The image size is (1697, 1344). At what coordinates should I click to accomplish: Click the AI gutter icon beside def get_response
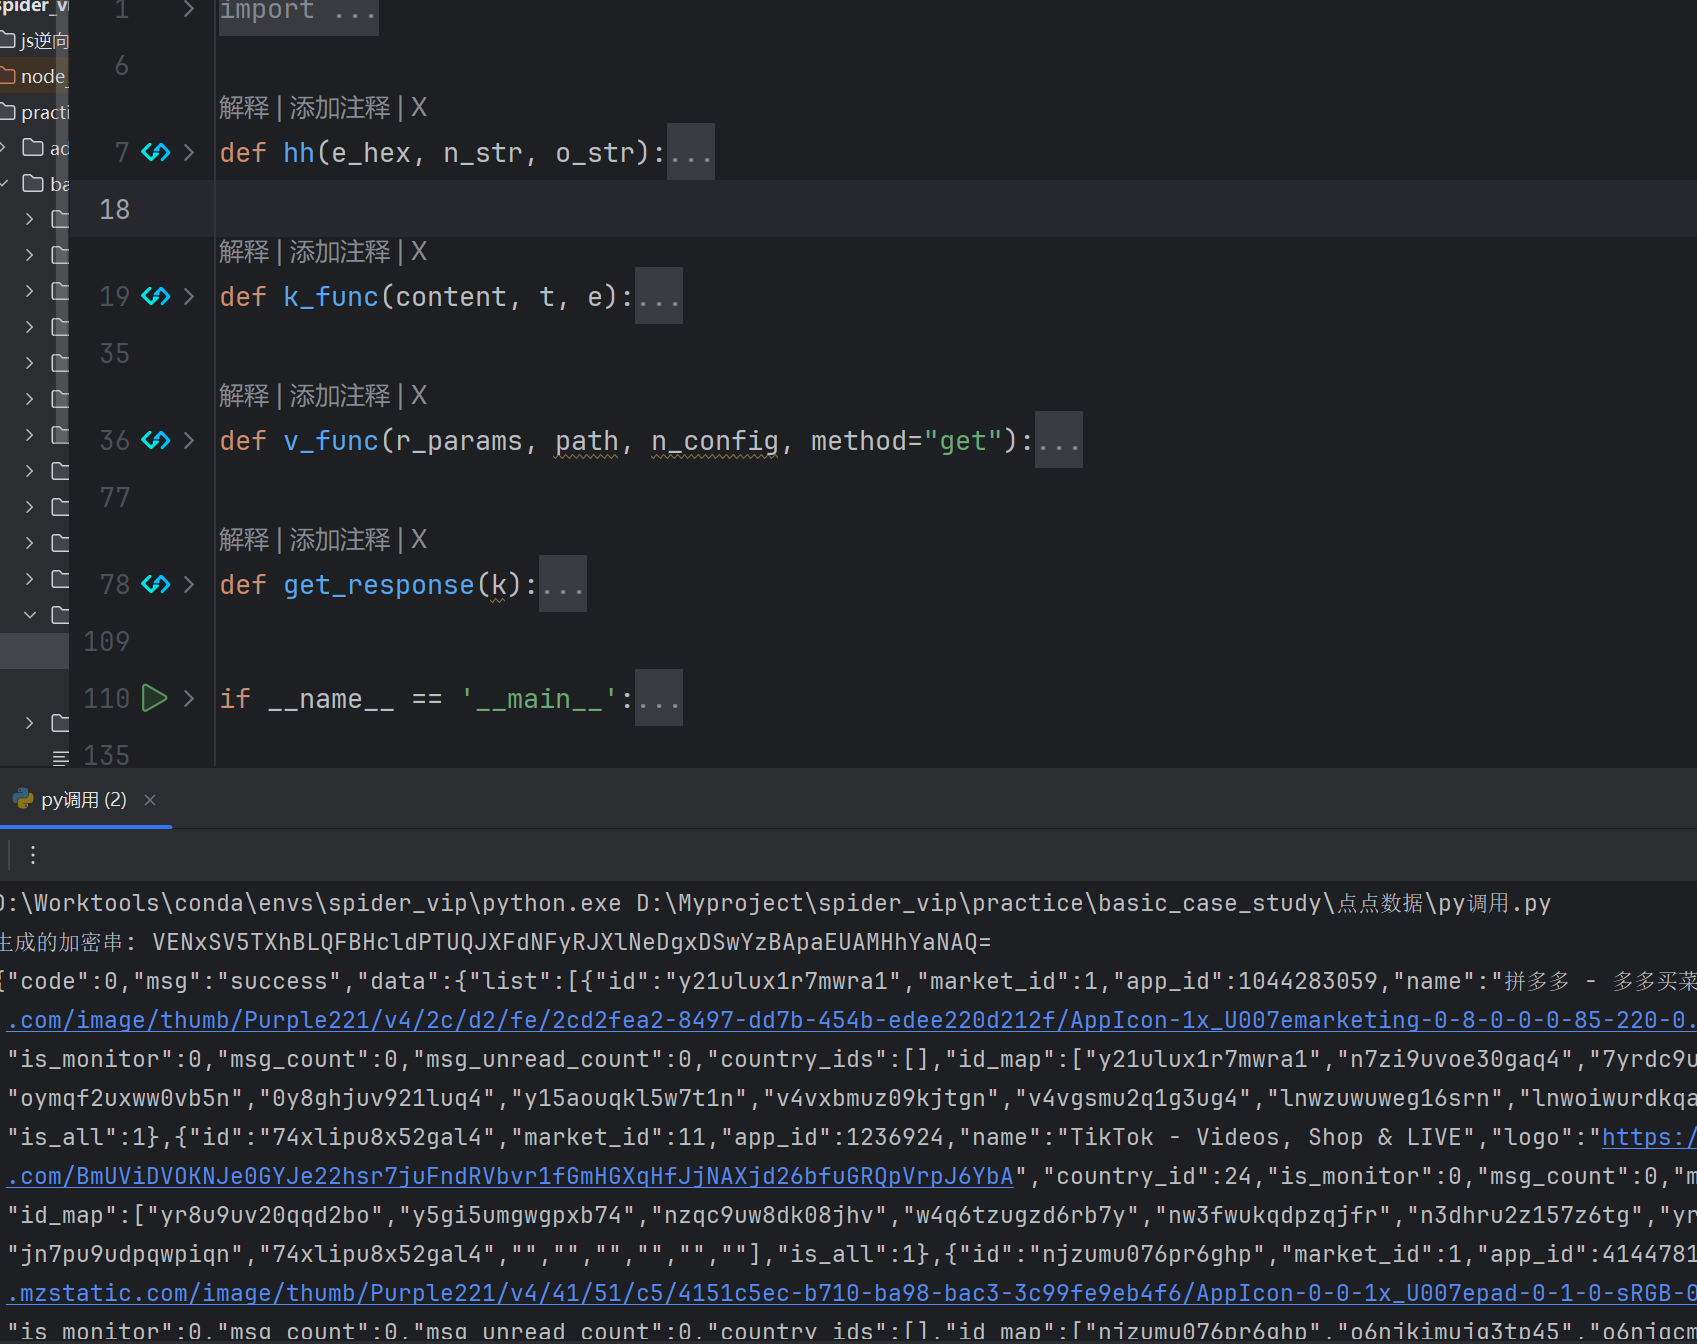coord(155,584)
